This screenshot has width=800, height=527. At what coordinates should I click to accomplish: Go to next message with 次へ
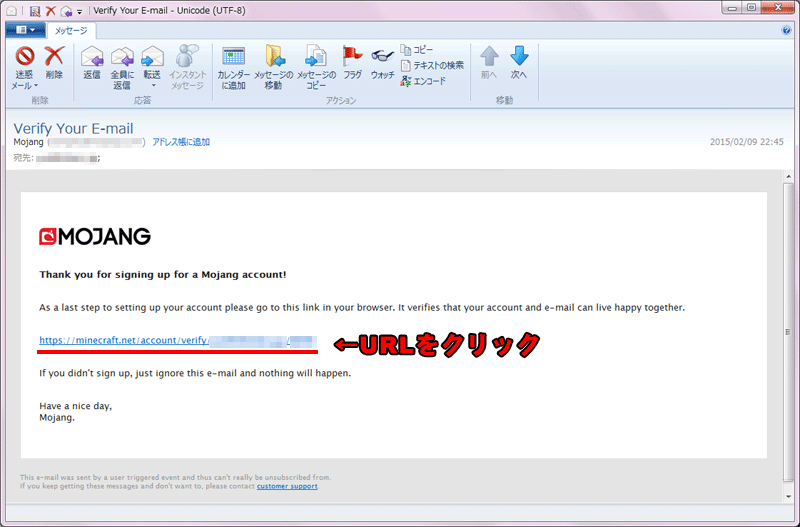519,63
